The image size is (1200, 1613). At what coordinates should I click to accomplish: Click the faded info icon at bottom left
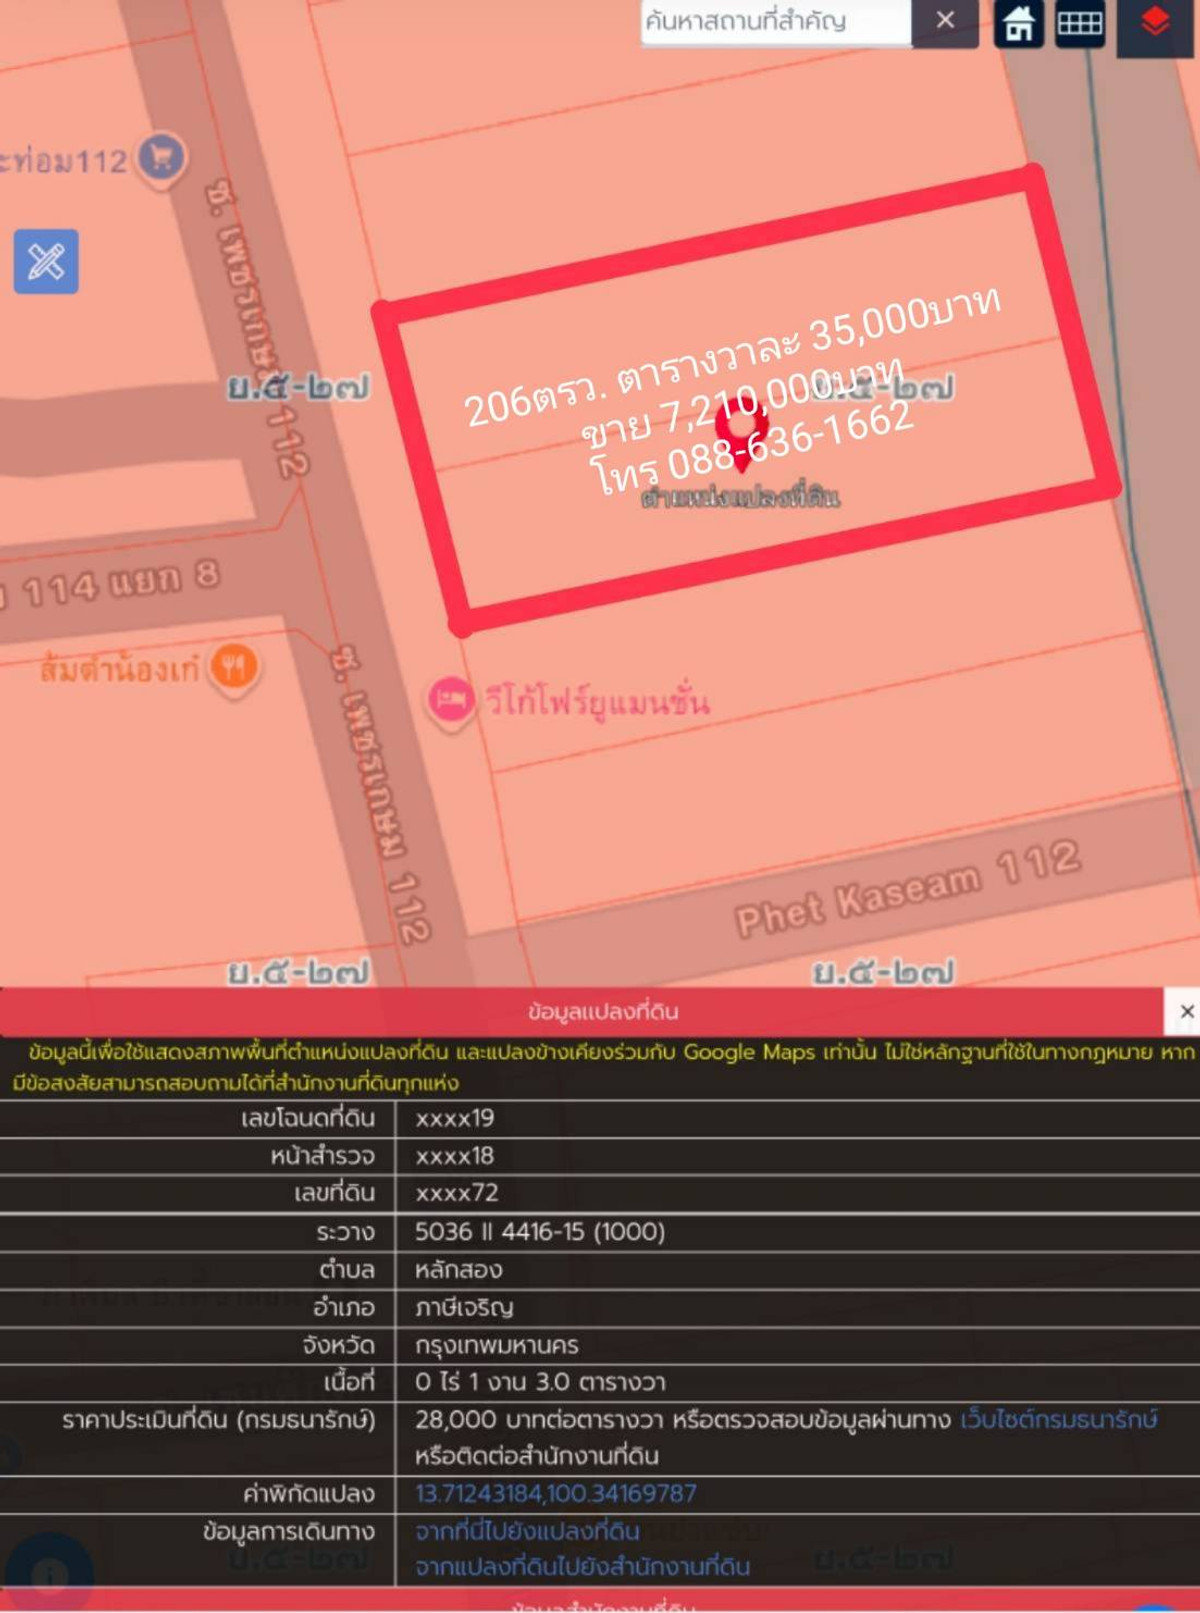(49, 1575)
